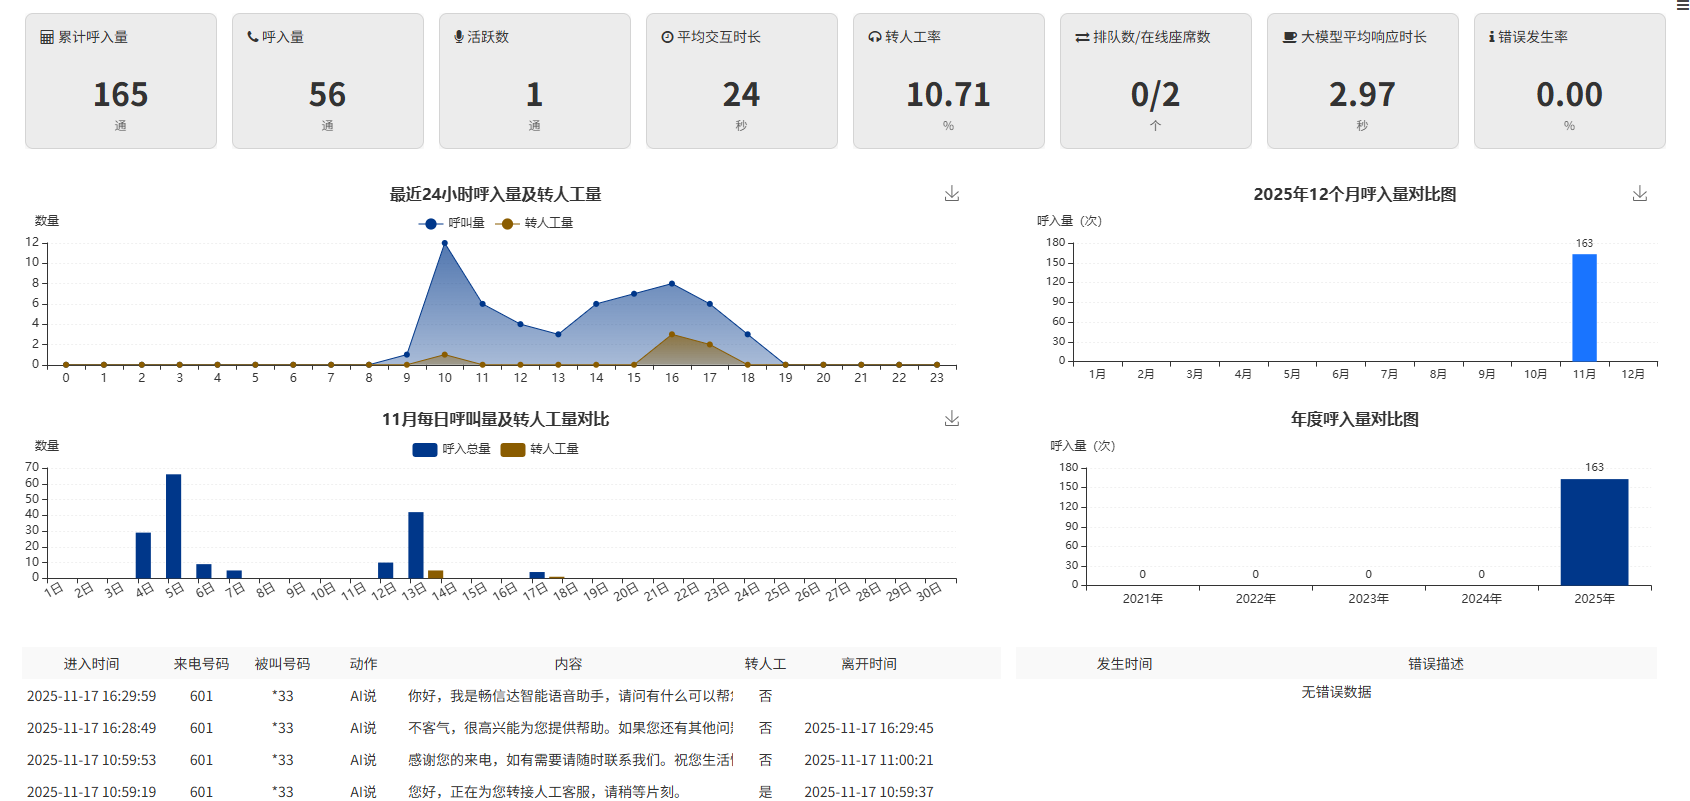Click the phone icon on the 呼入量 card
1690x801 pixels.
pyautogui.click(x=253, y=37)
